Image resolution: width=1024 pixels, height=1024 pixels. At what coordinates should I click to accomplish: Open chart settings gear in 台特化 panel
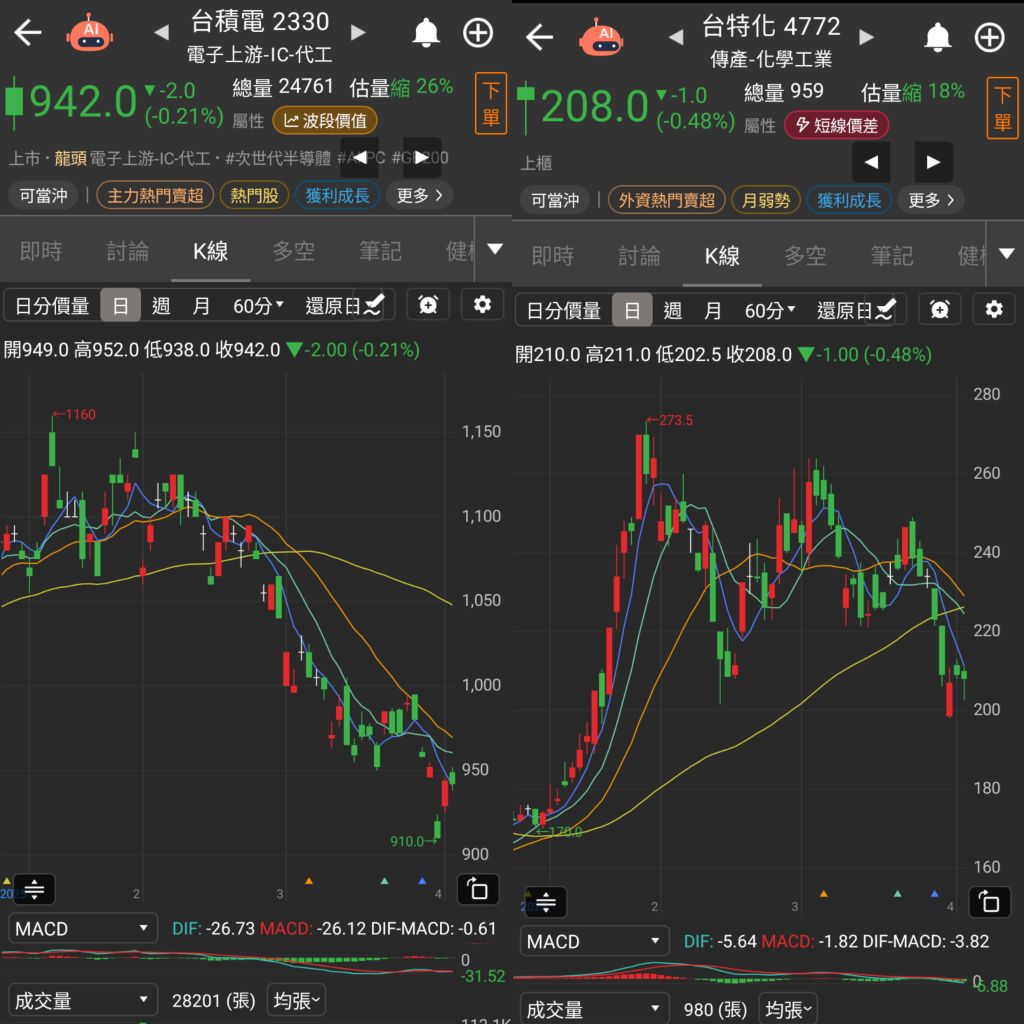[x=993, y=309]
